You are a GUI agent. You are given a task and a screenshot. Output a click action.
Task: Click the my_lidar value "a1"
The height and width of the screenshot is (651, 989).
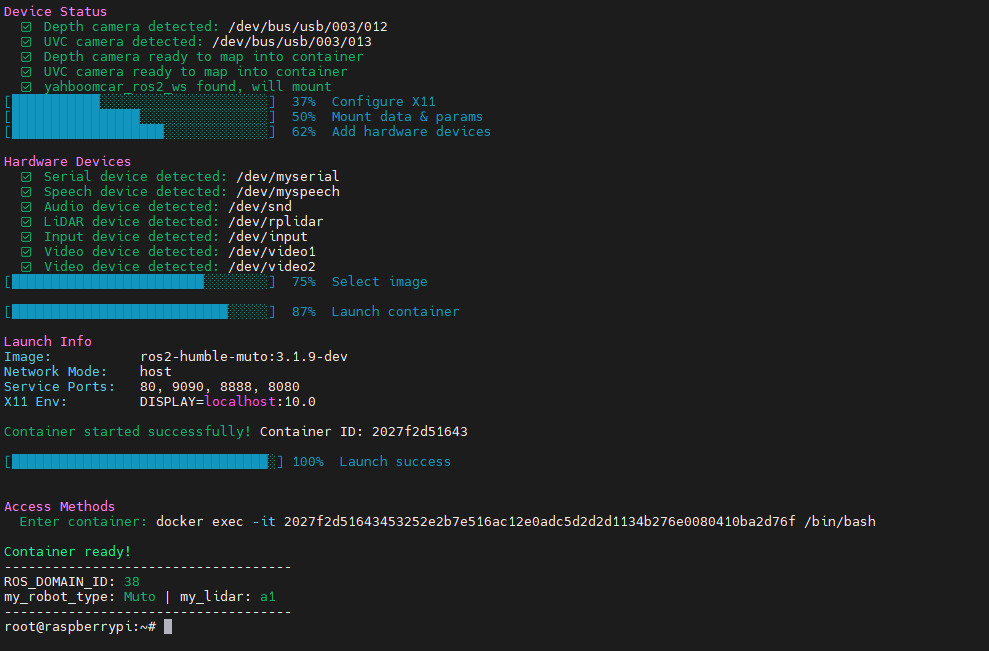pyautogui.click(x=267, y=597)
